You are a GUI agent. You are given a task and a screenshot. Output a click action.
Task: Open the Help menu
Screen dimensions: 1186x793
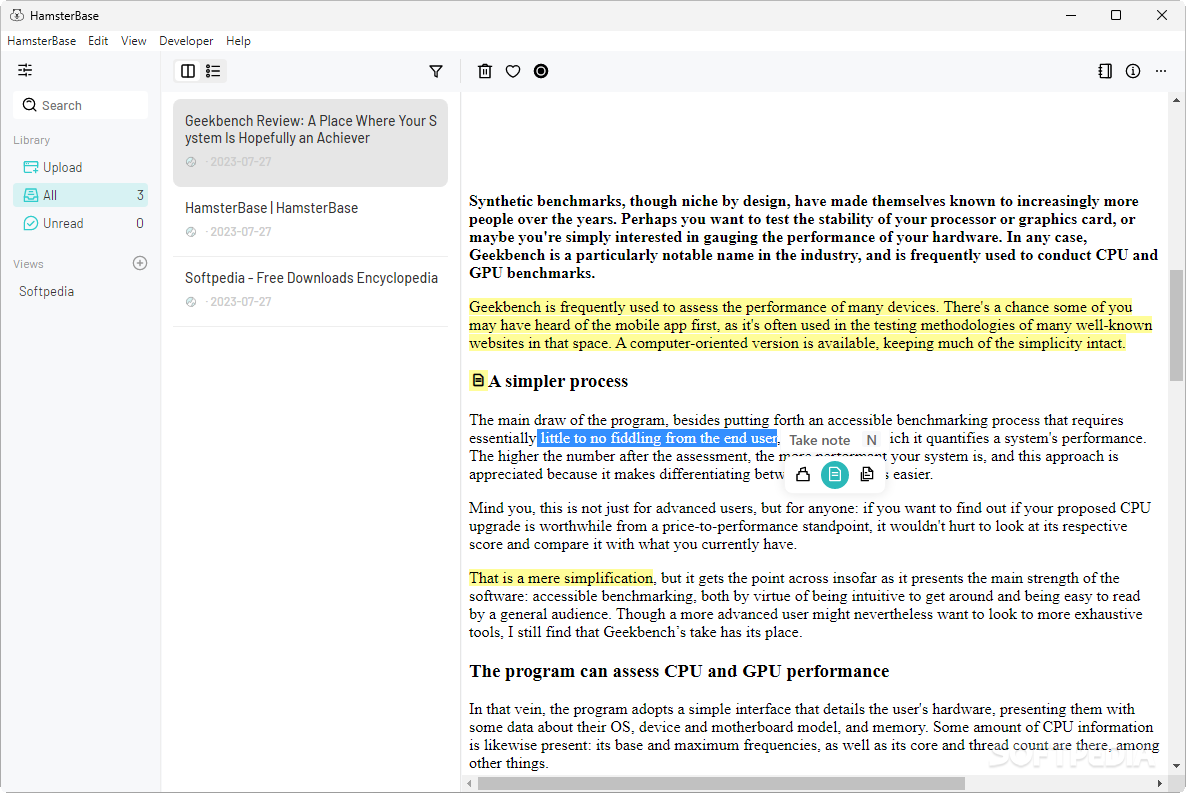pyautogui.click(x=238, y=41)
